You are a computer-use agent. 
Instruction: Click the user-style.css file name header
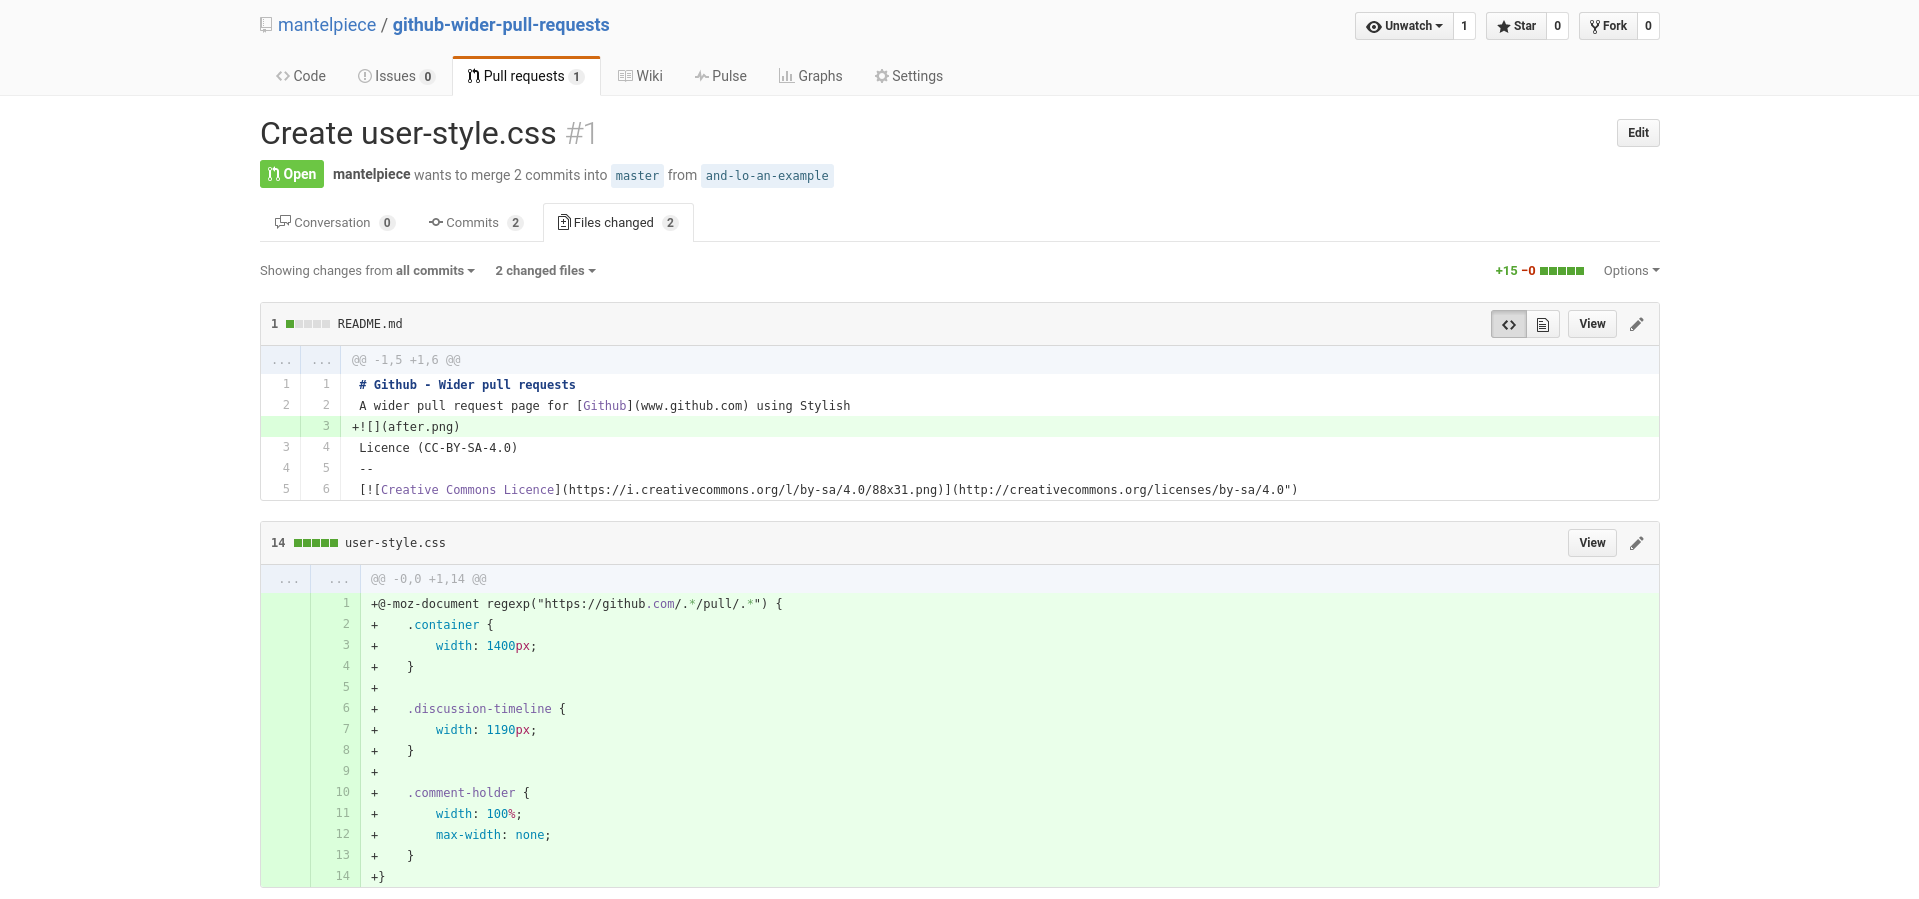[395, 543]
